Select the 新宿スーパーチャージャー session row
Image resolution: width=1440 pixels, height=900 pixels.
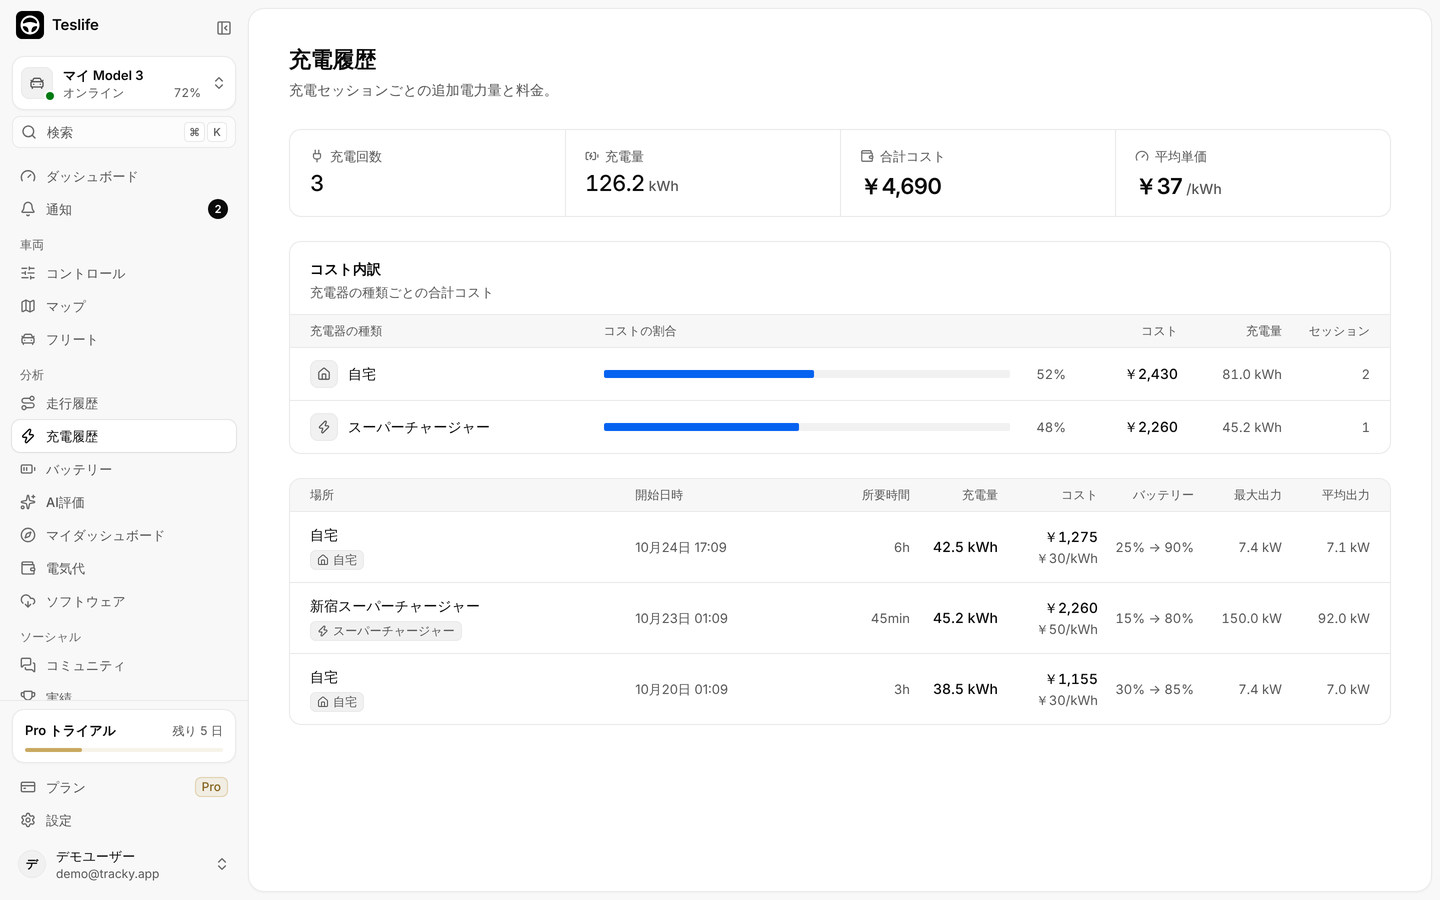pyautogui.click(x=840, y=618)
